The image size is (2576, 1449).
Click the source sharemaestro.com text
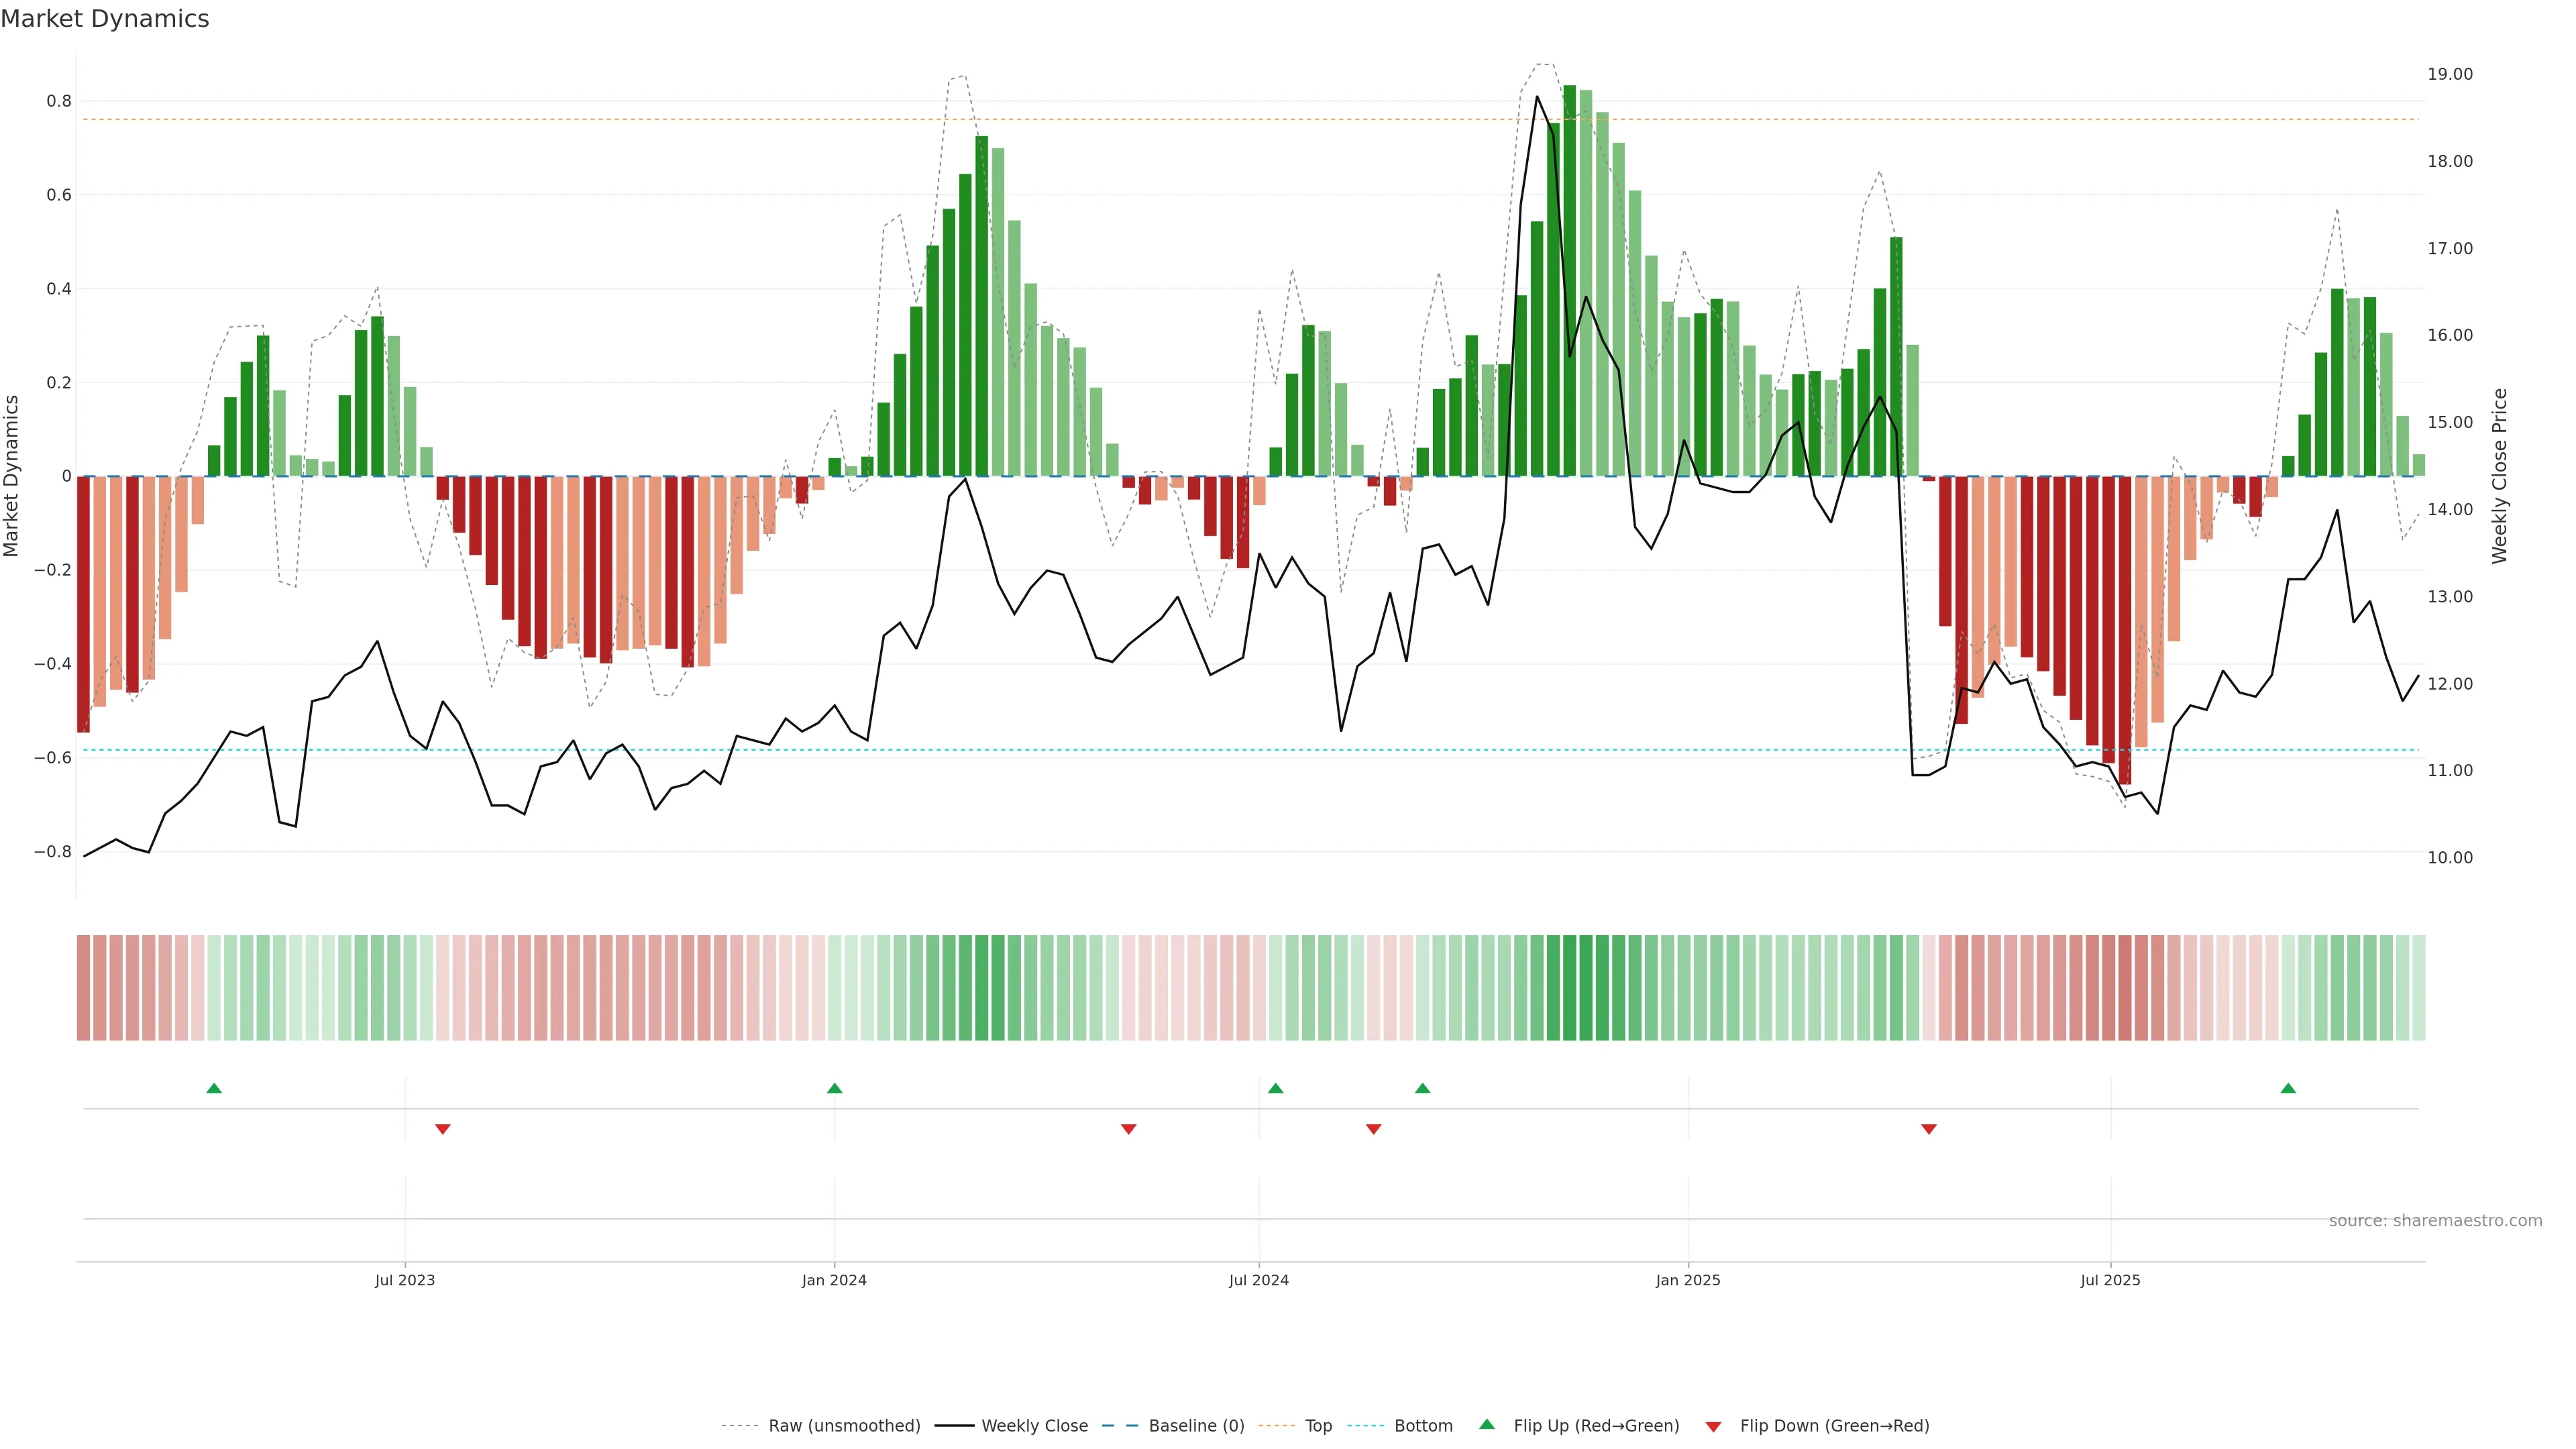pyautogui.click(x=2435, y=1221)
